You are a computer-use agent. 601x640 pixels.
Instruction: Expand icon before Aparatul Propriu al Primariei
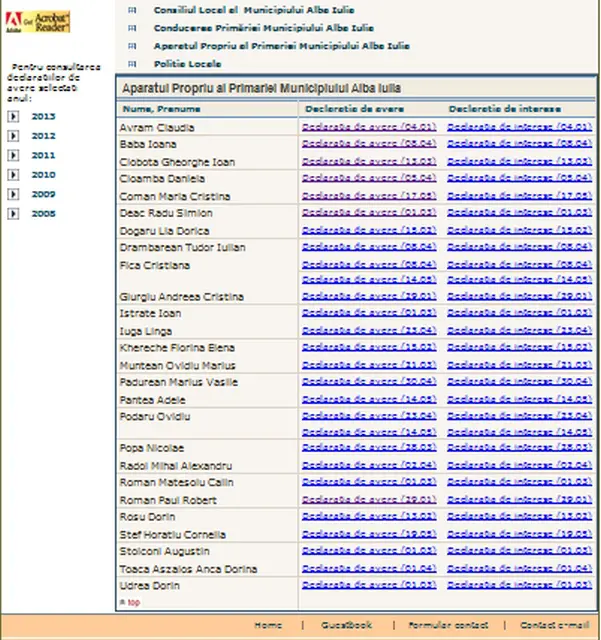point(132,46)
